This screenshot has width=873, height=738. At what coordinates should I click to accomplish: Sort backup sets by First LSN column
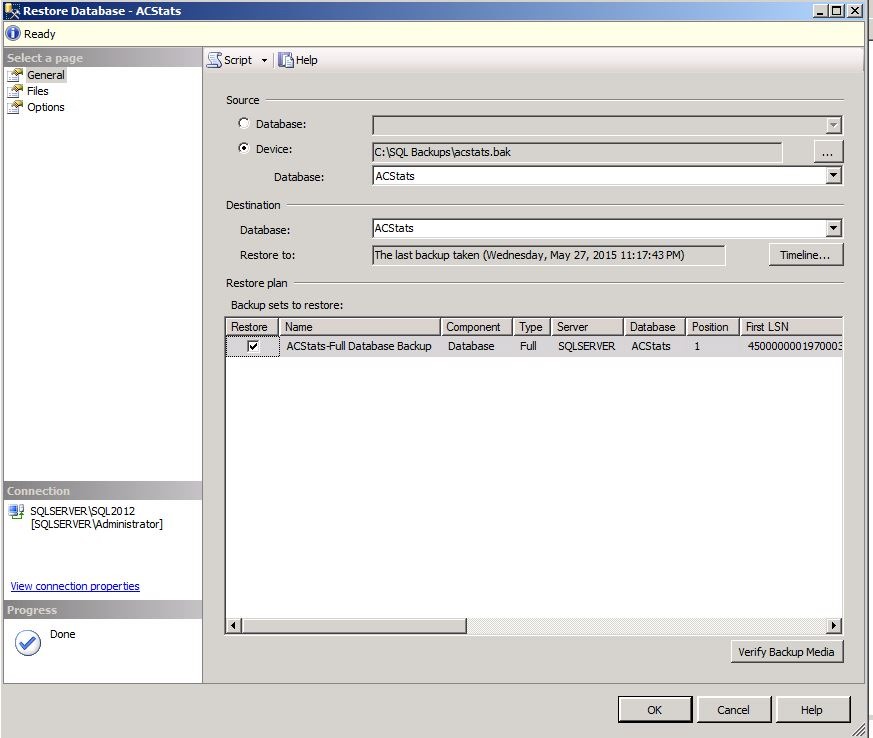tap(790, 327)
